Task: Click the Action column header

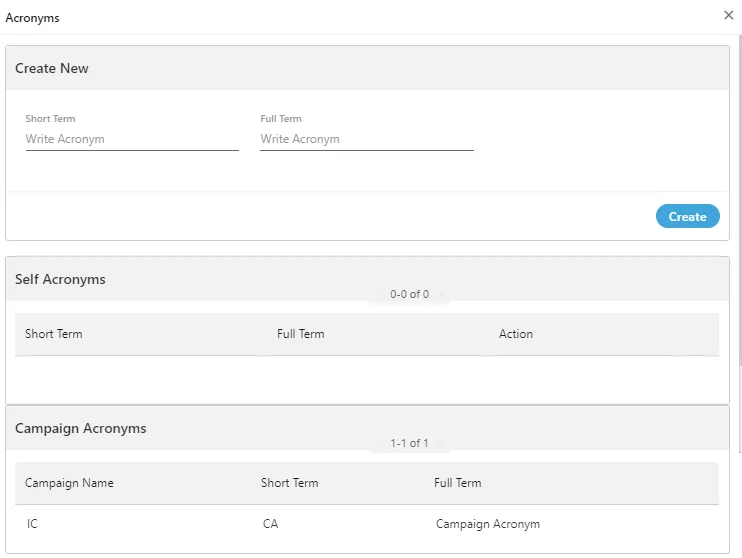Action: click(x=516, y=334)
